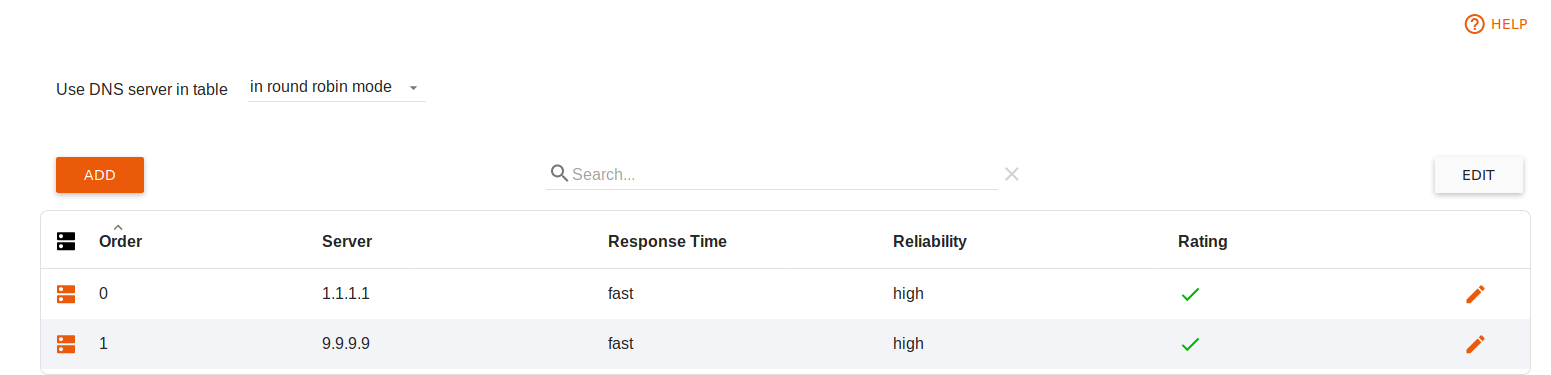Clear search with the X icon
Viewport: 1551px width, 375px height.
coord(1012,174)
